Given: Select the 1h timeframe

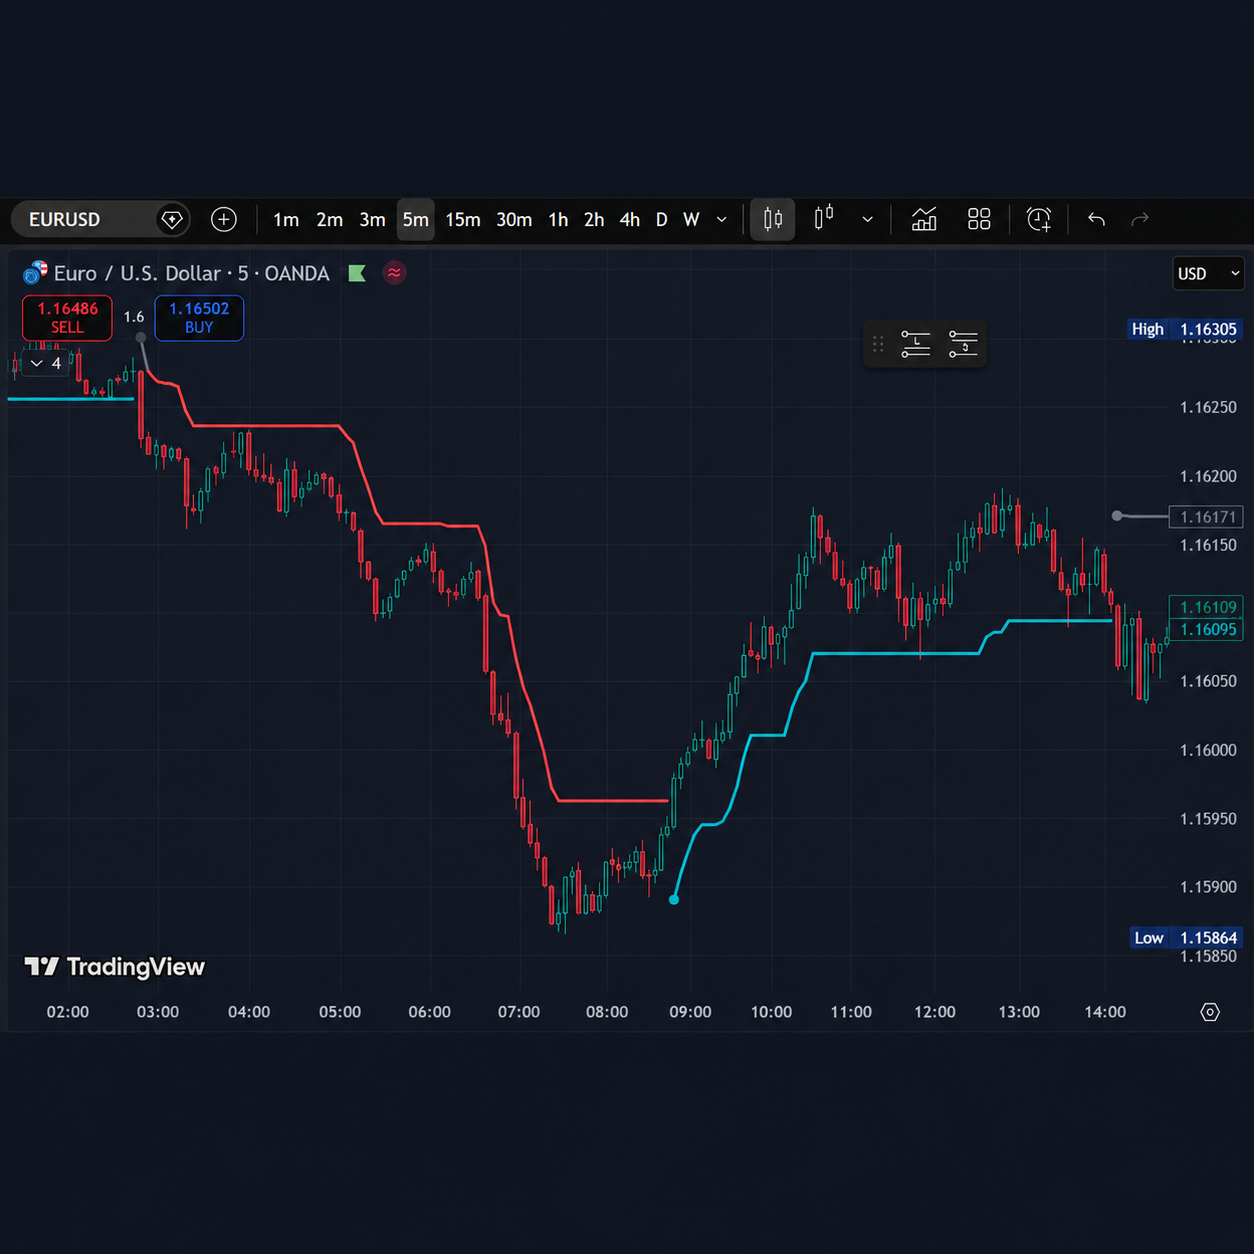Looking at the screenshot, I should point(558,220).
